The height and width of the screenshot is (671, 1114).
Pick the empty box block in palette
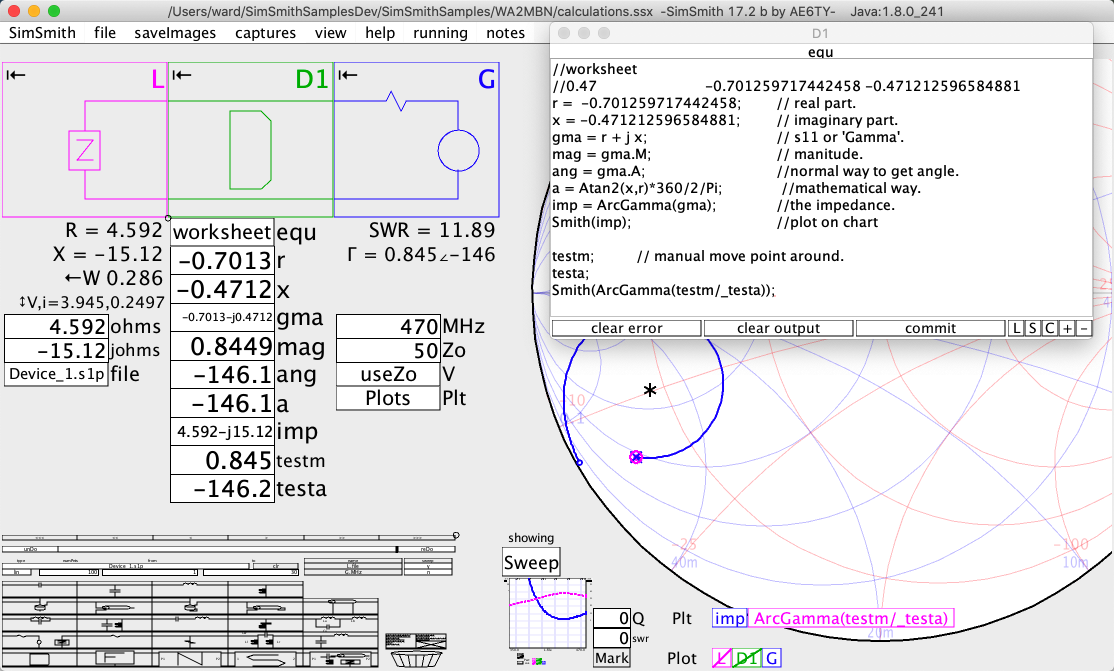pyautogui.click(x=39, y=657)
